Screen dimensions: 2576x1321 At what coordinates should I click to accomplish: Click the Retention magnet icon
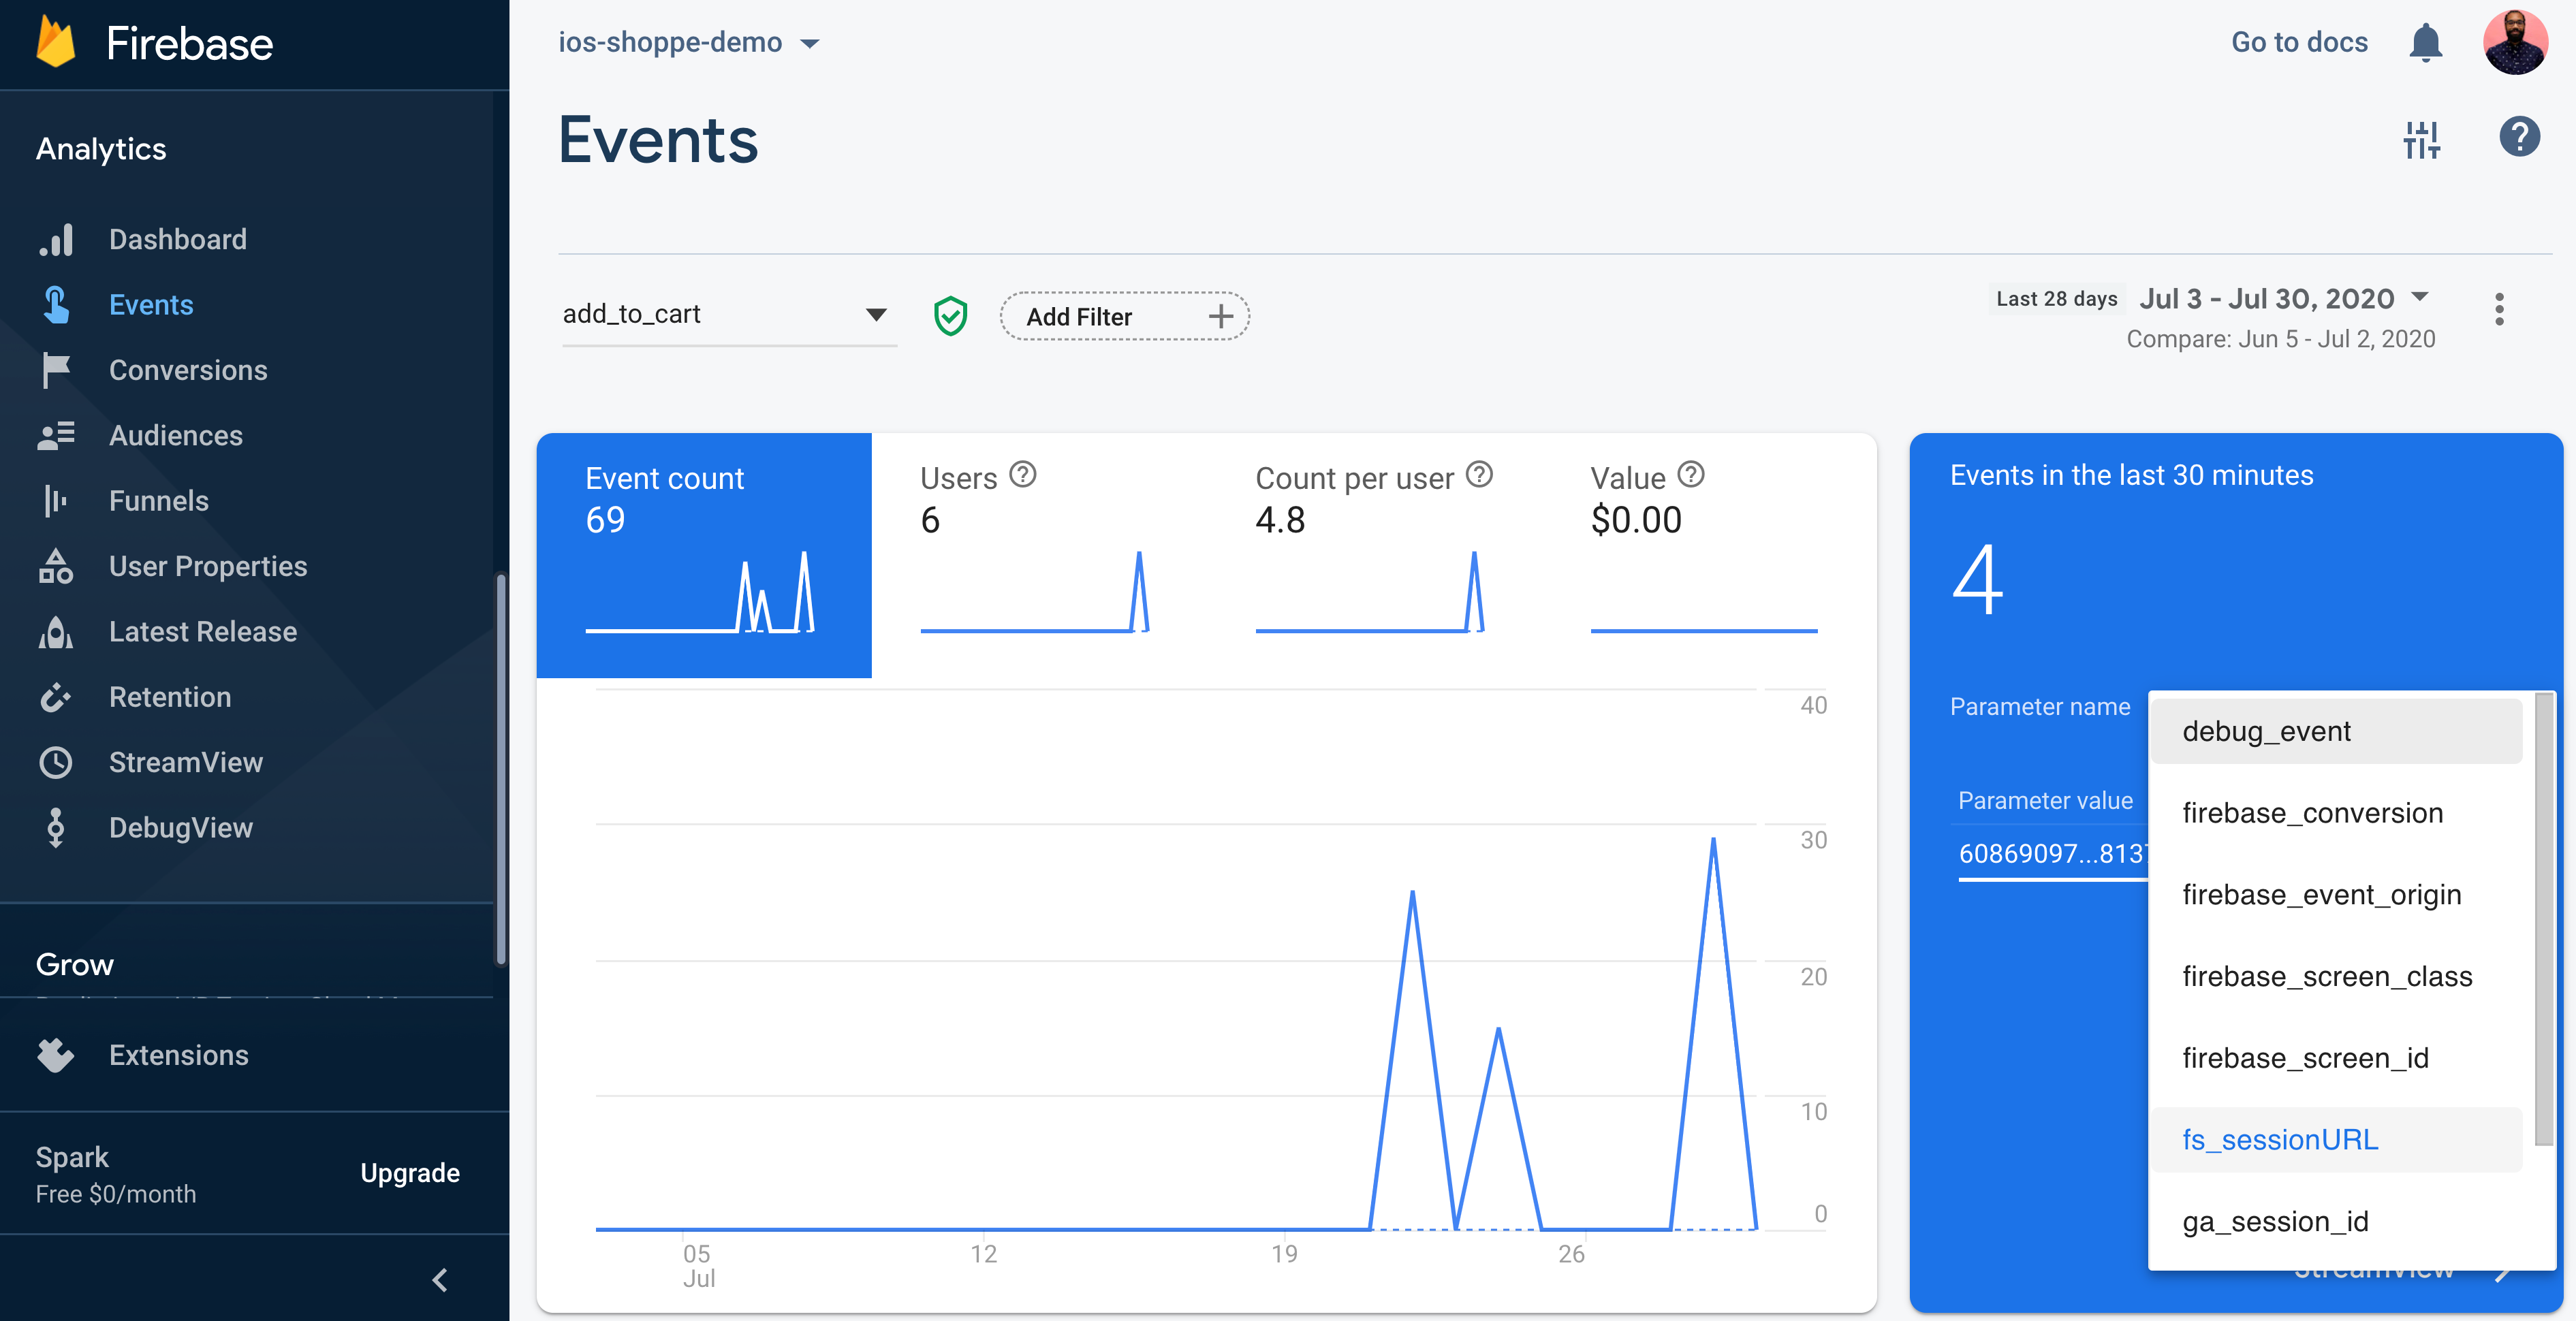[x=56, y=697]
